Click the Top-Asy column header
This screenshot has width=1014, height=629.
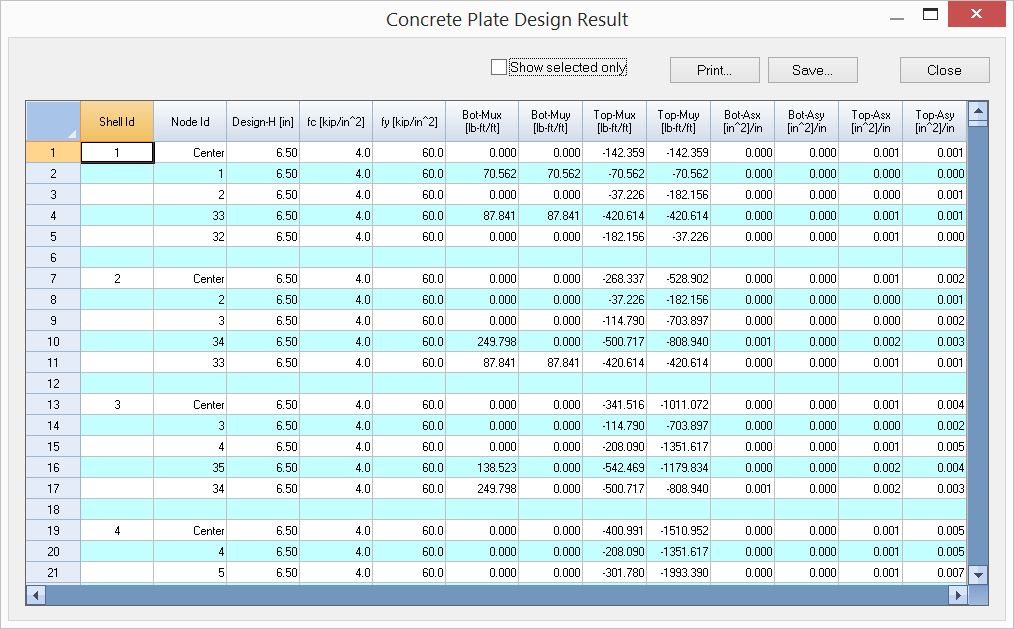tap(938, 120)
